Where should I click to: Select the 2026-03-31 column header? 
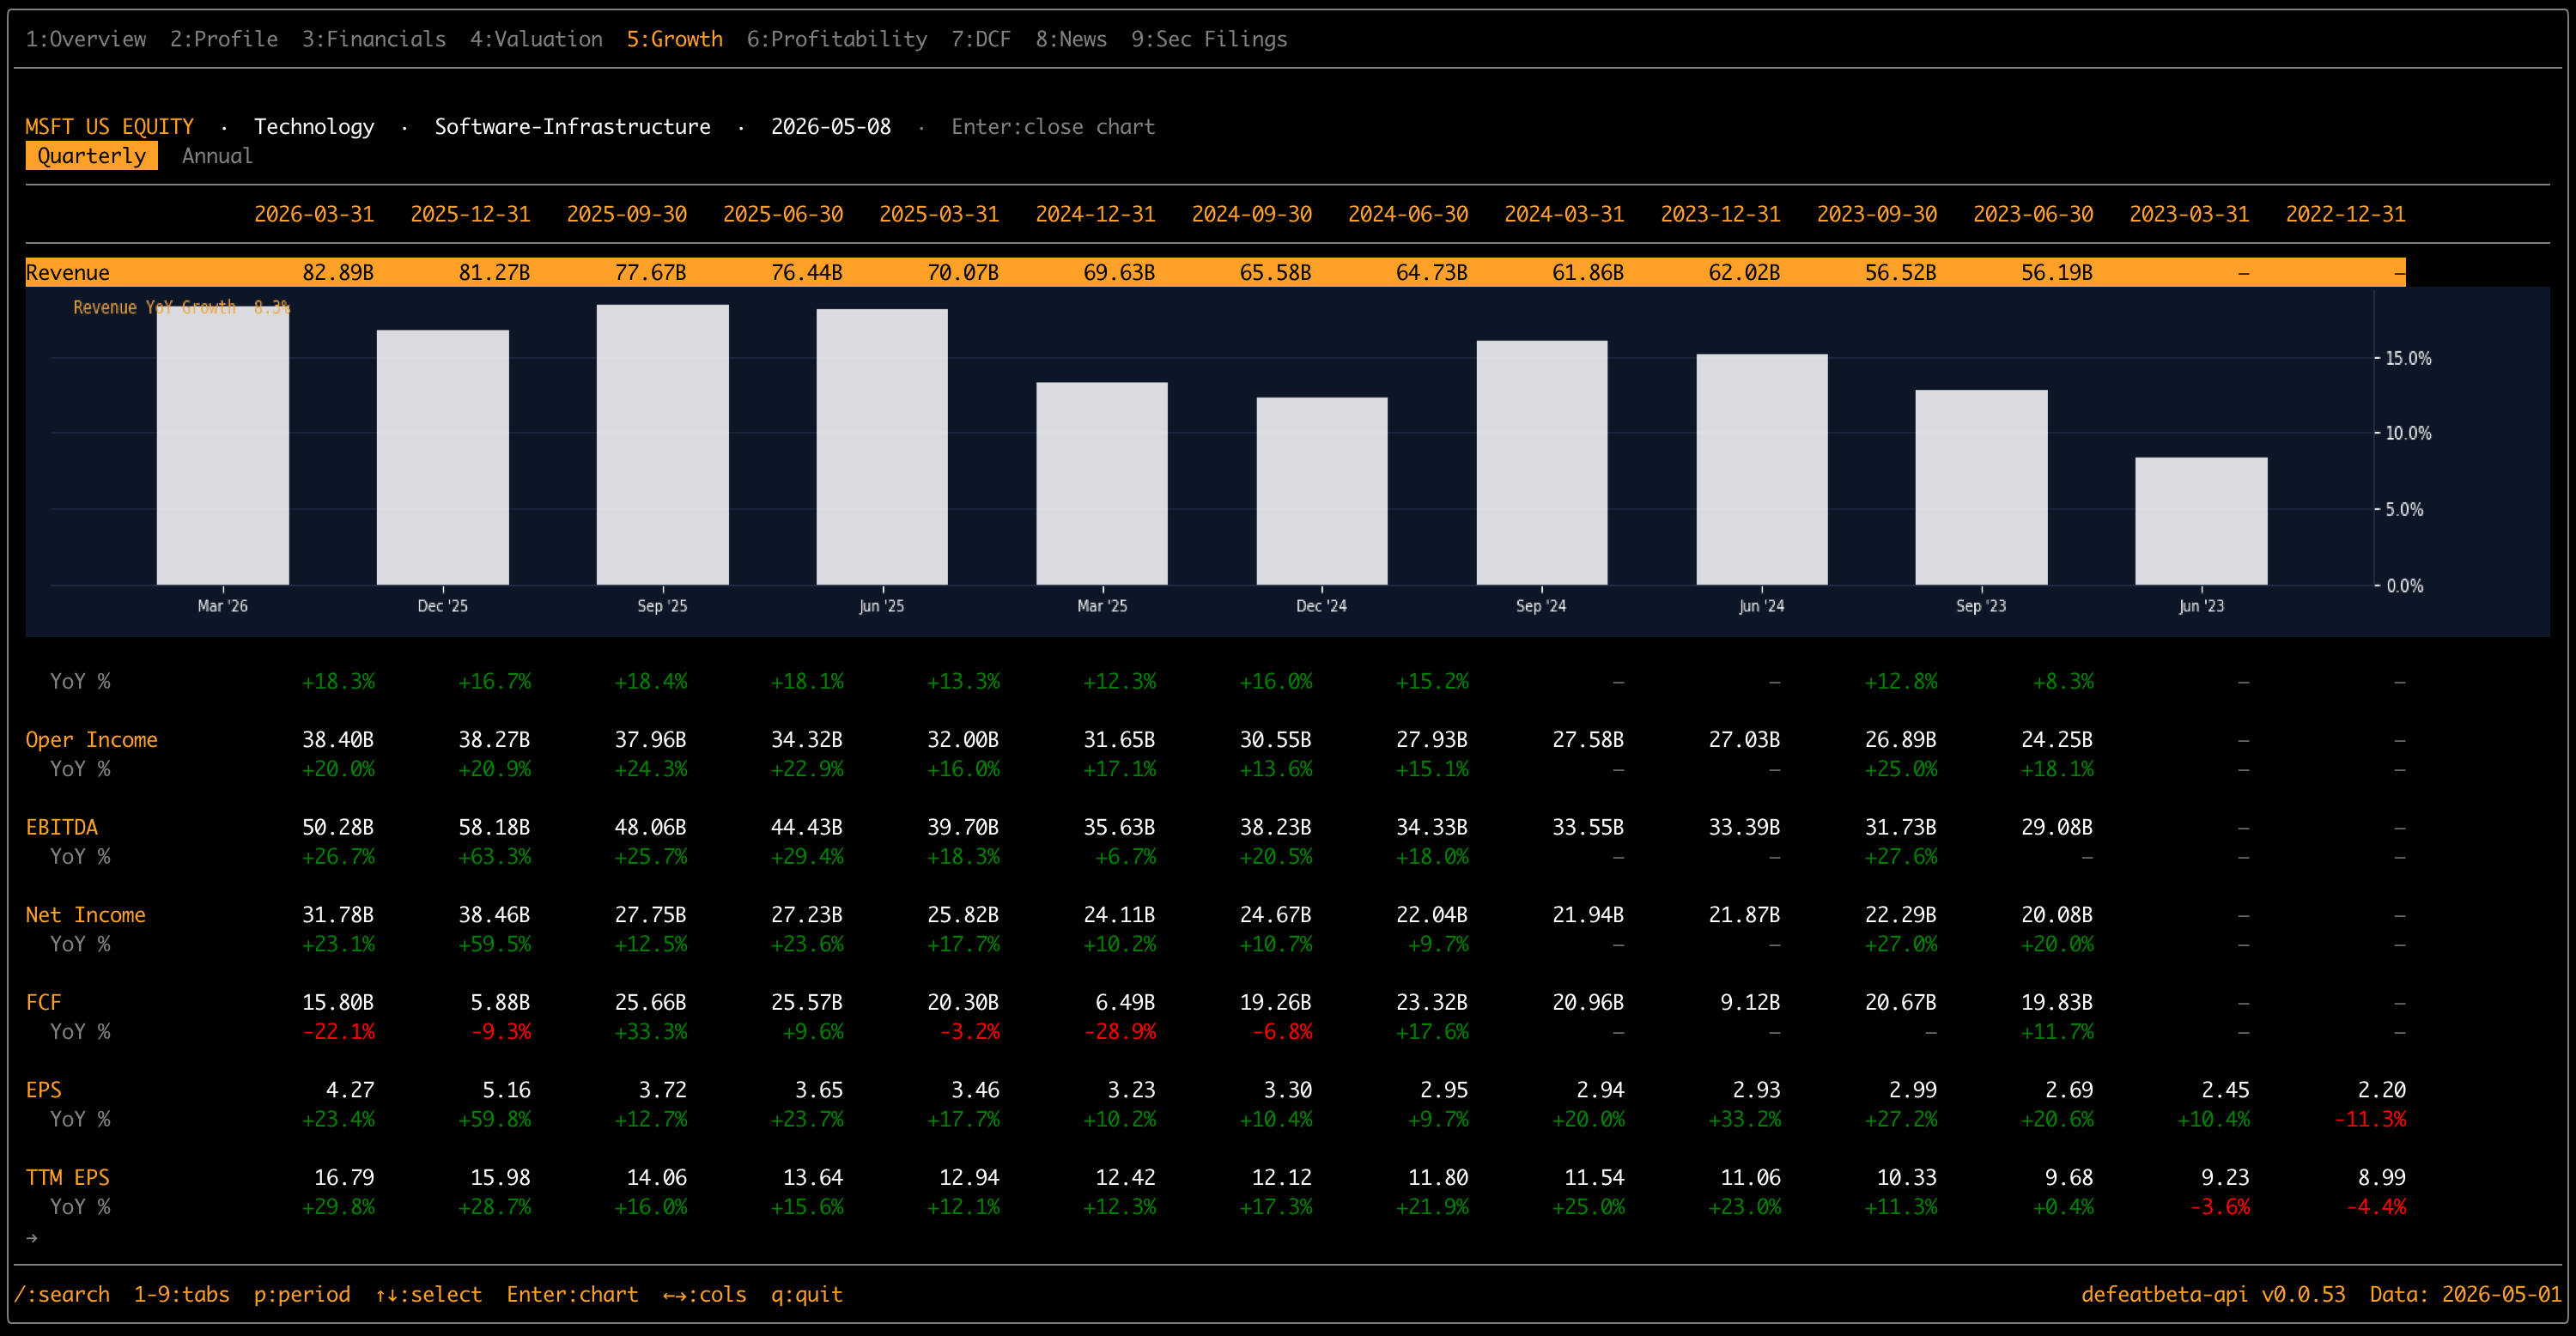(x=314, y=214)
